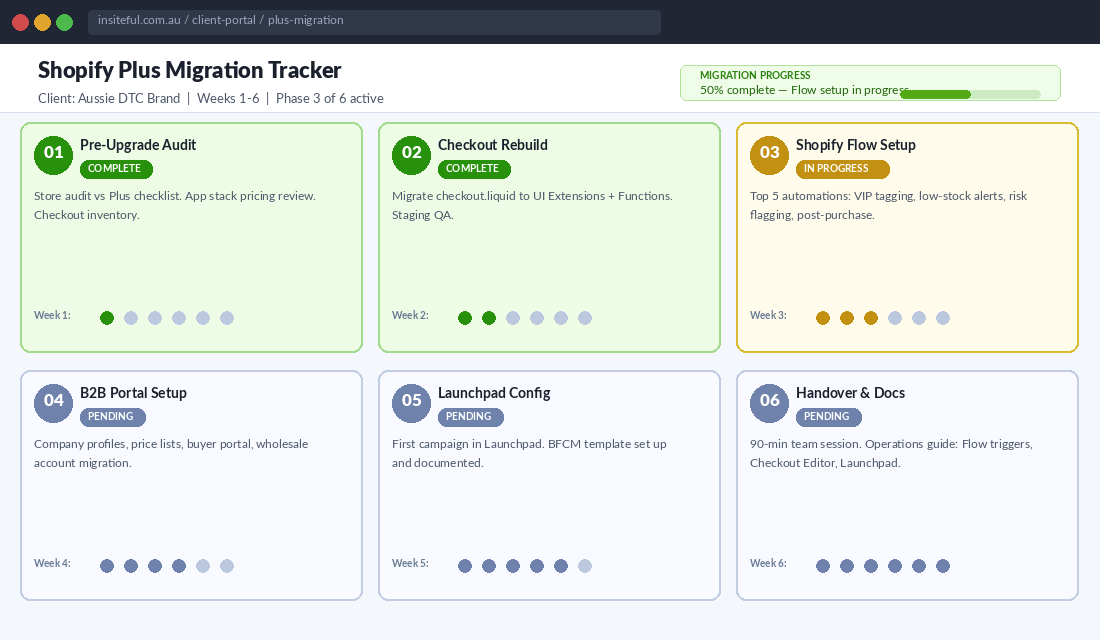
Task: Click the PENDING badge on Handover & Docs
Action: point(828,417)
